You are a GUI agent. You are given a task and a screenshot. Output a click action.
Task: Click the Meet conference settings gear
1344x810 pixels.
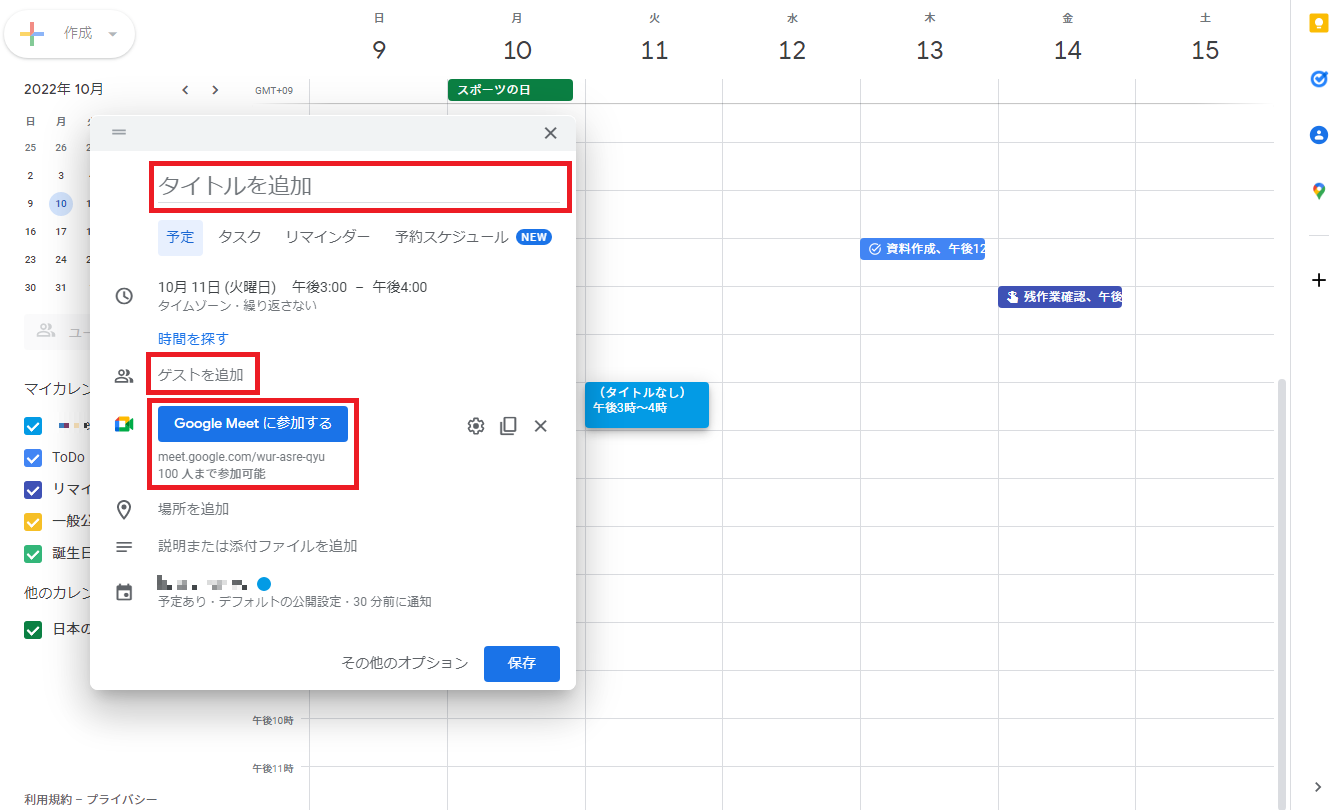476,426
